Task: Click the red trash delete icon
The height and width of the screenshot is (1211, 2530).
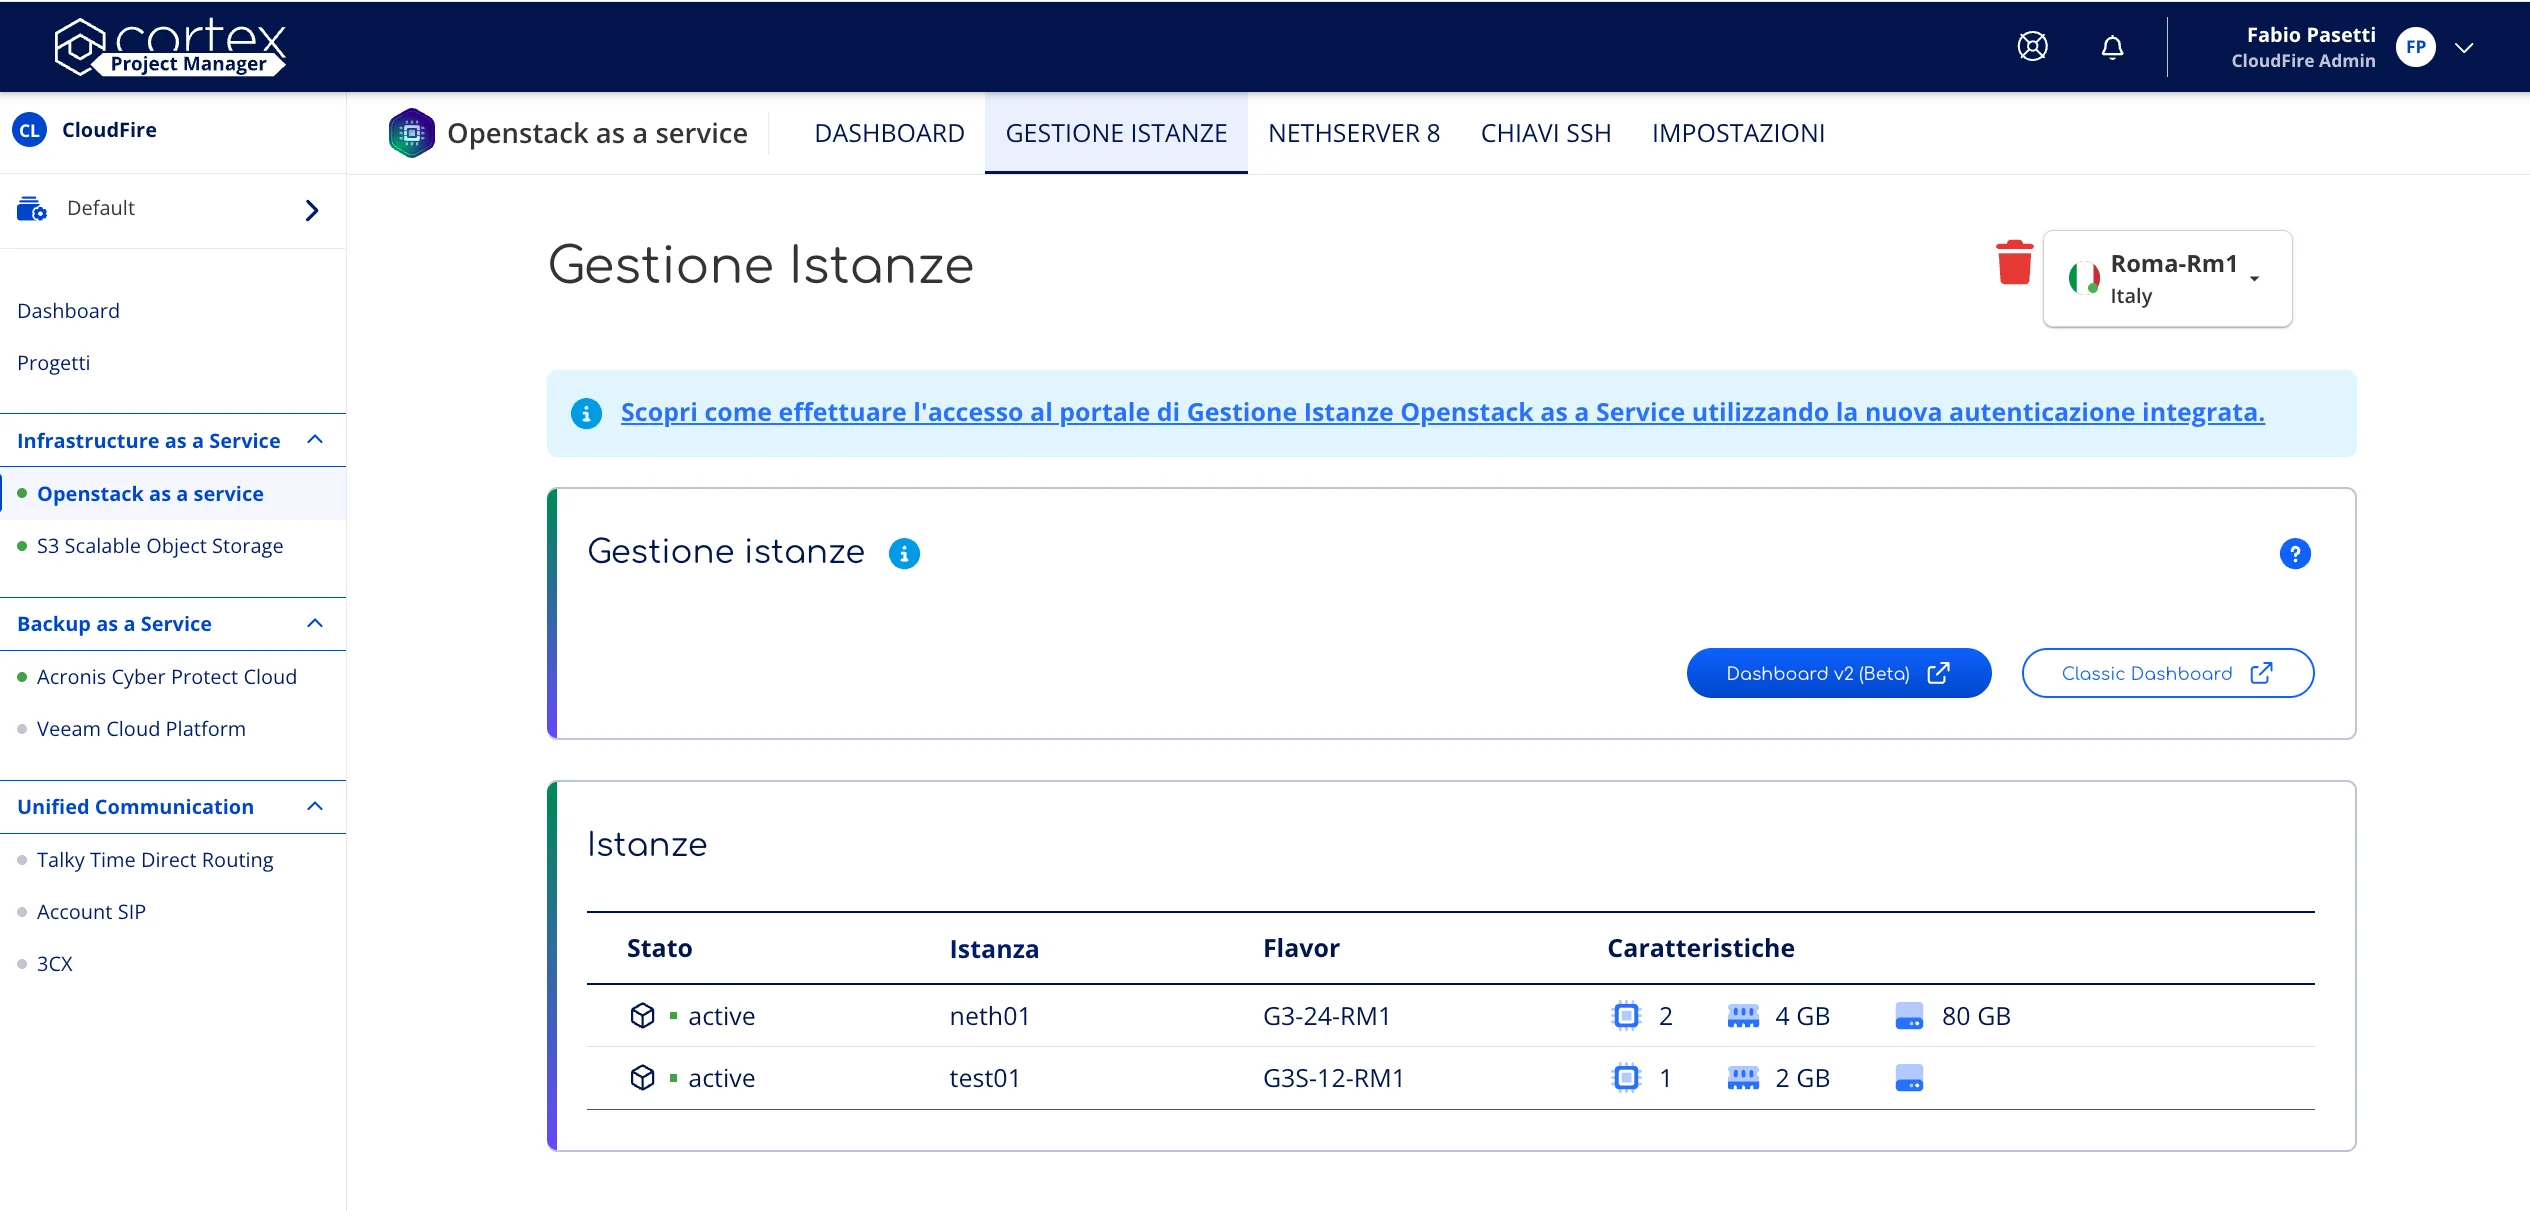Action: coord(2013,263)
